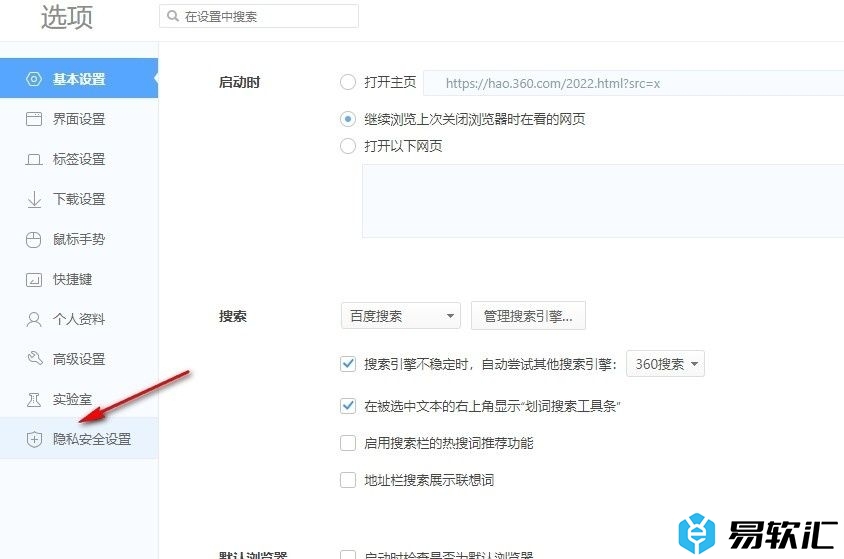This screenshot has height=559, width=844.
Task: Click the 快捷键 keyboard icon
Action: [x=33, y=279]
